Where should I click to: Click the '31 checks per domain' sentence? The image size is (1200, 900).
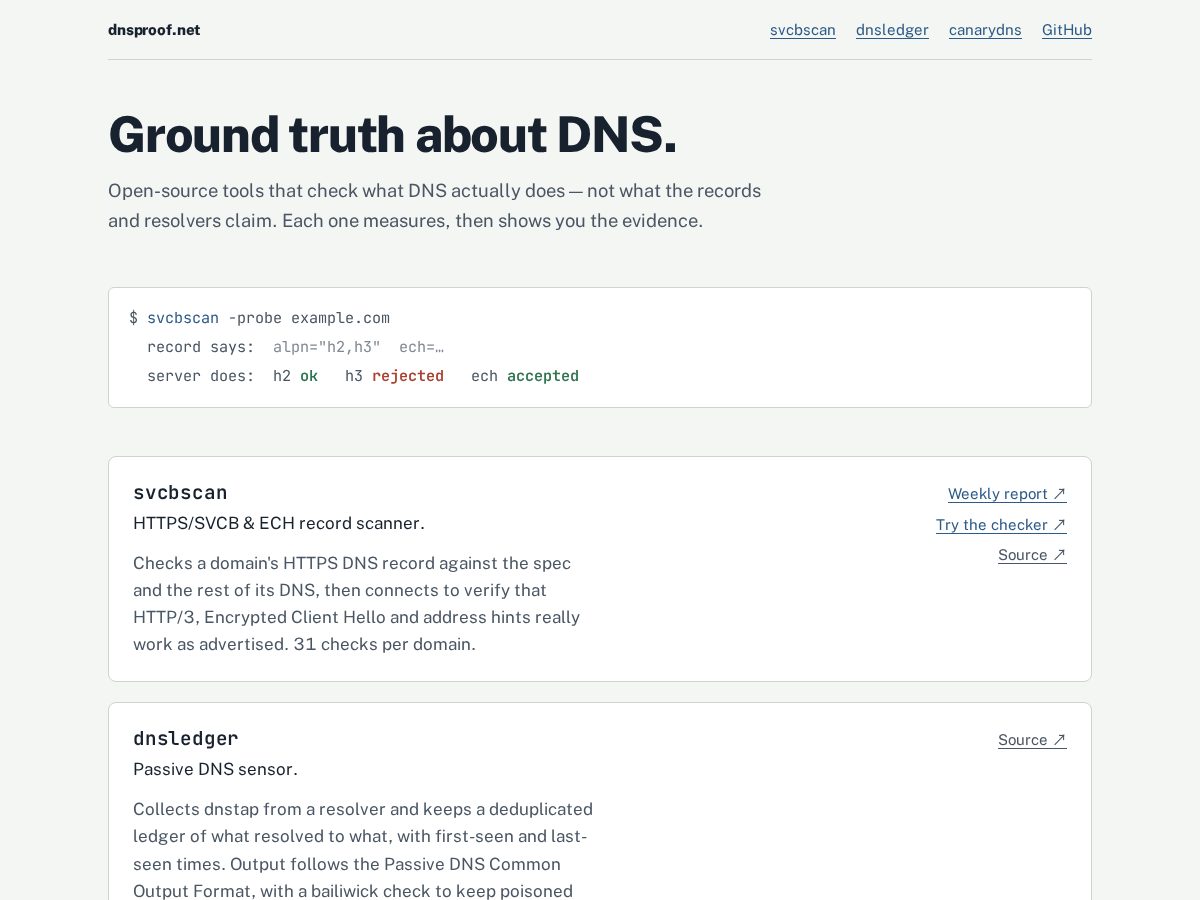click(x=384, y=644)
